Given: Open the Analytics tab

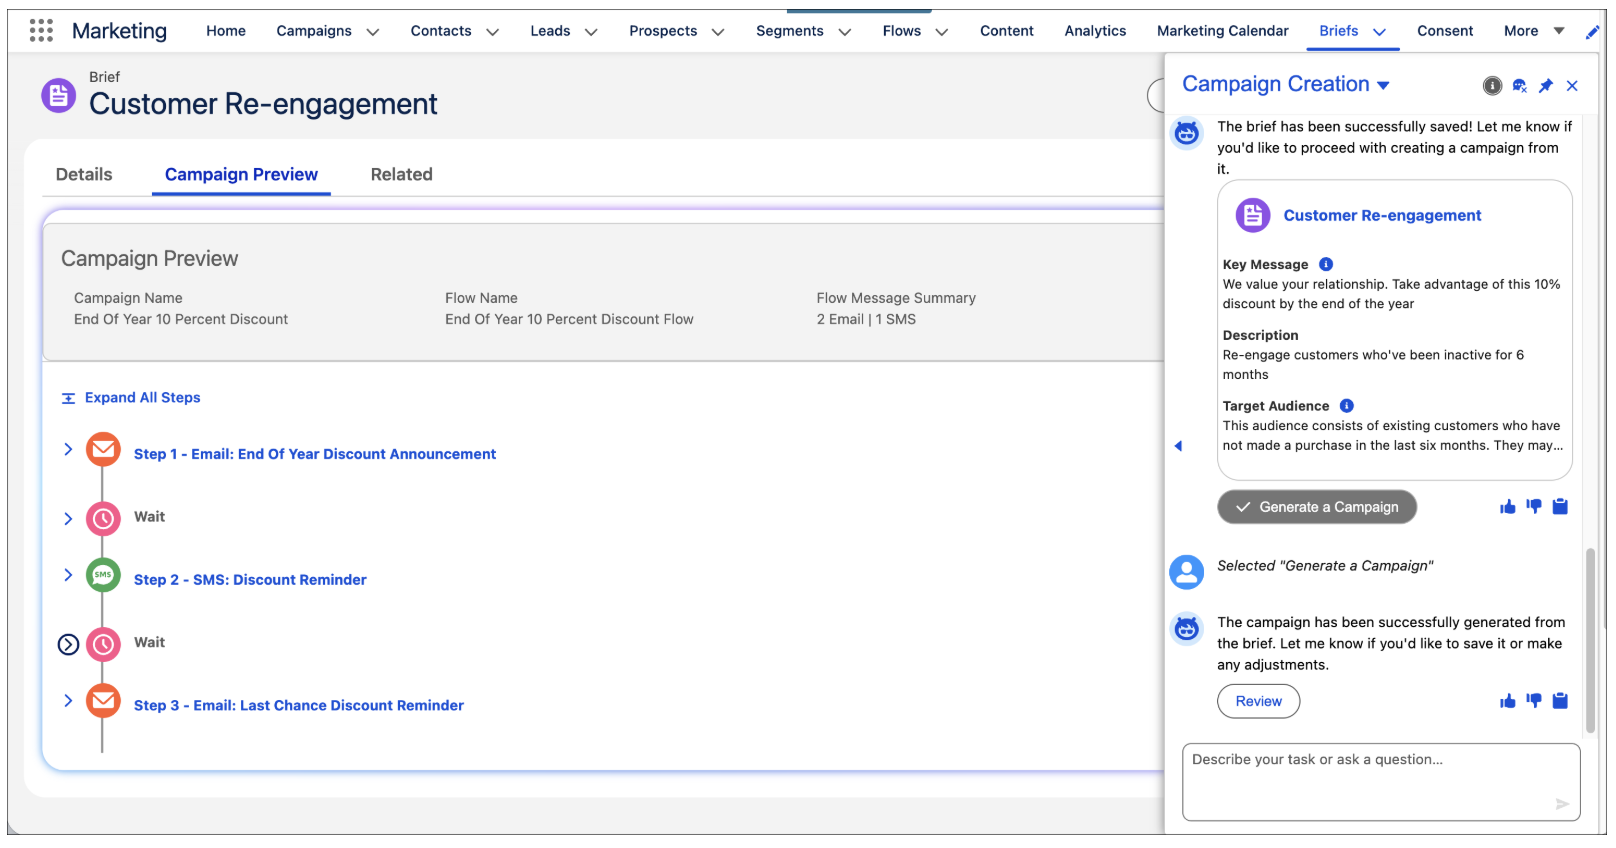Looking at the screenshot, I should tap(1095, 31).
